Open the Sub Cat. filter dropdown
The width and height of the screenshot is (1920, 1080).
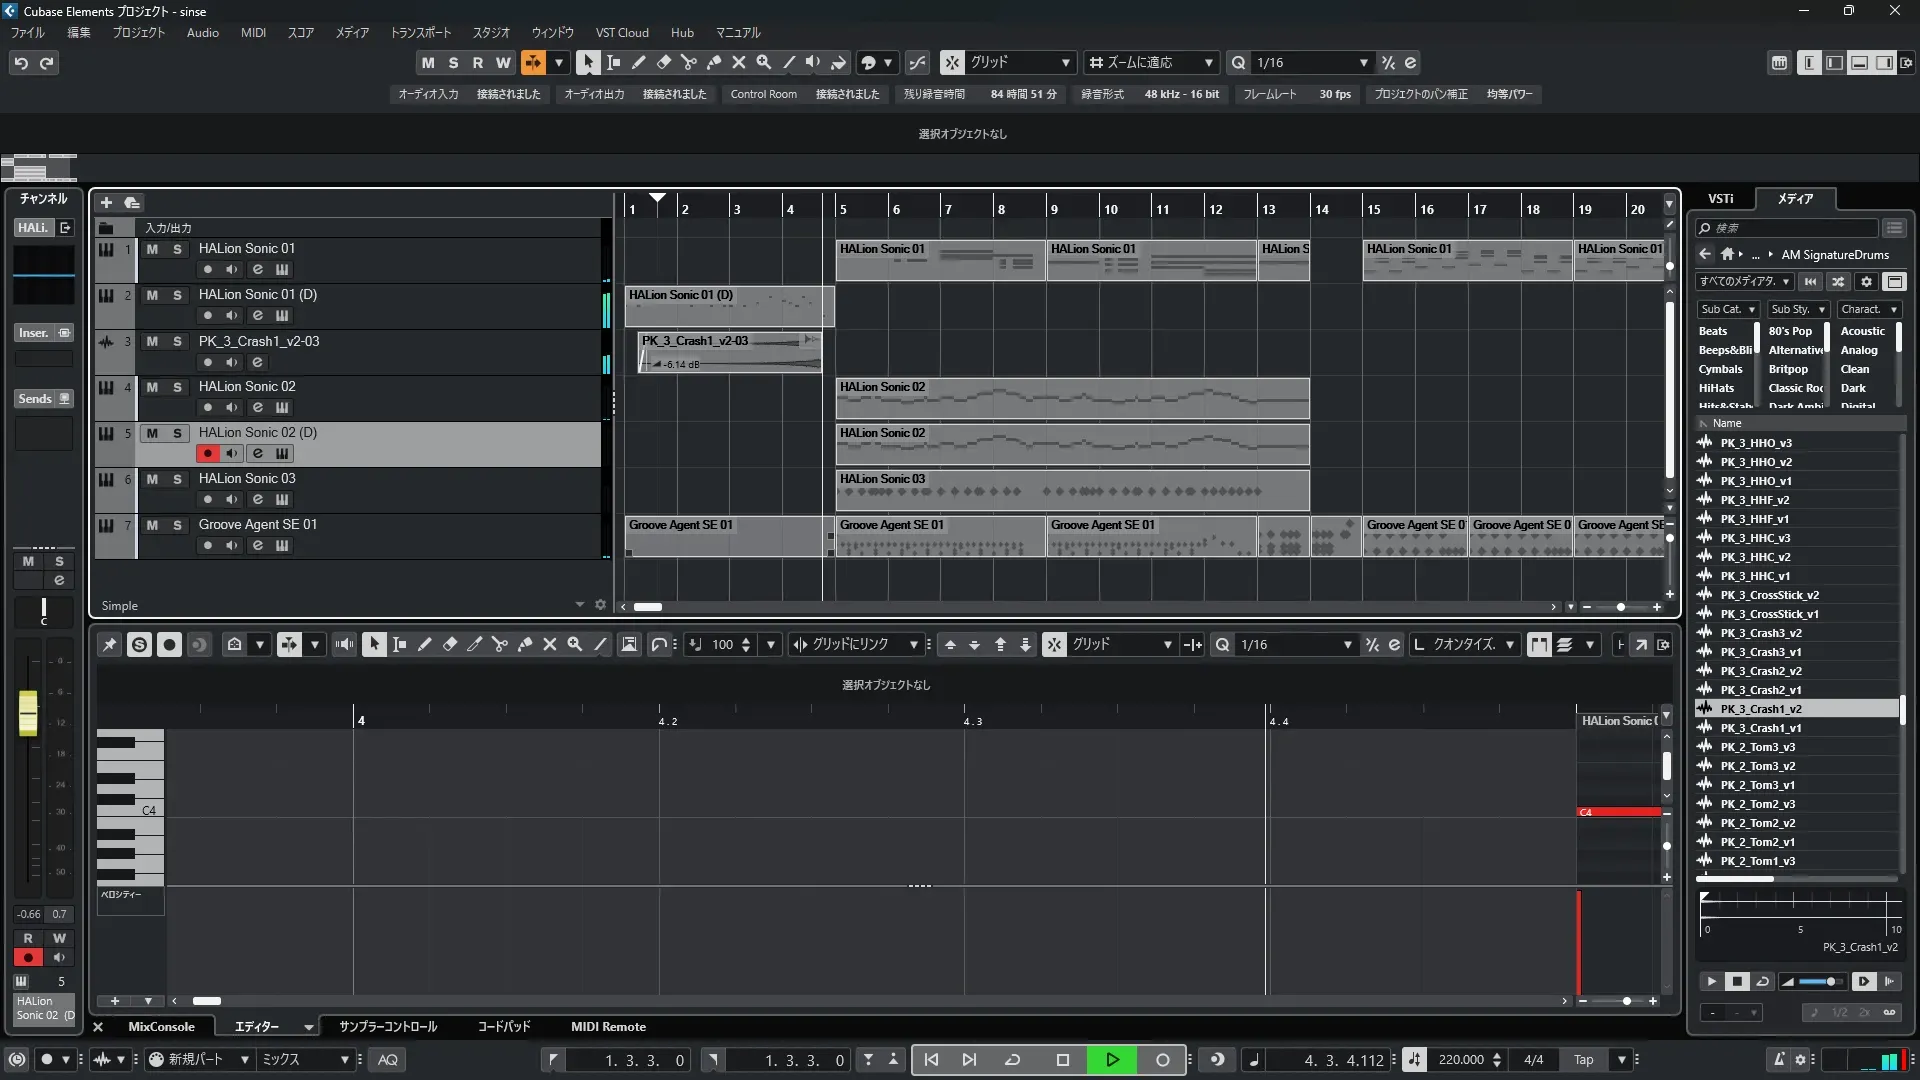point(1727,309)
